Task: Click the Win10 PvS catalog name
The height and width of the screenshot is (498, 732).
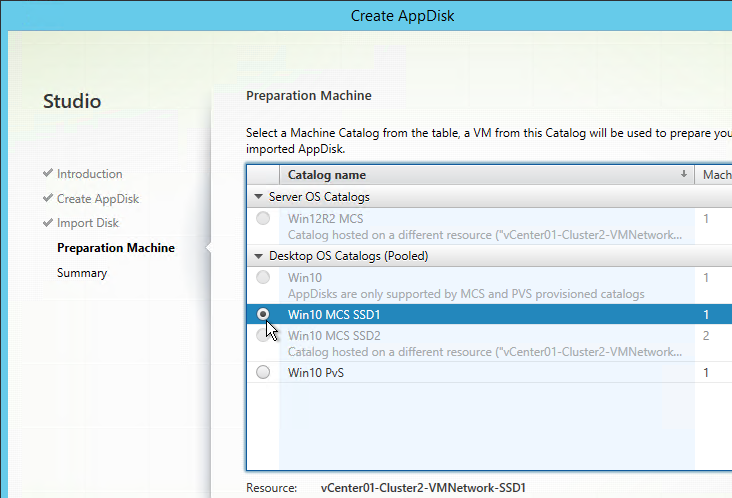Action: 316,372
